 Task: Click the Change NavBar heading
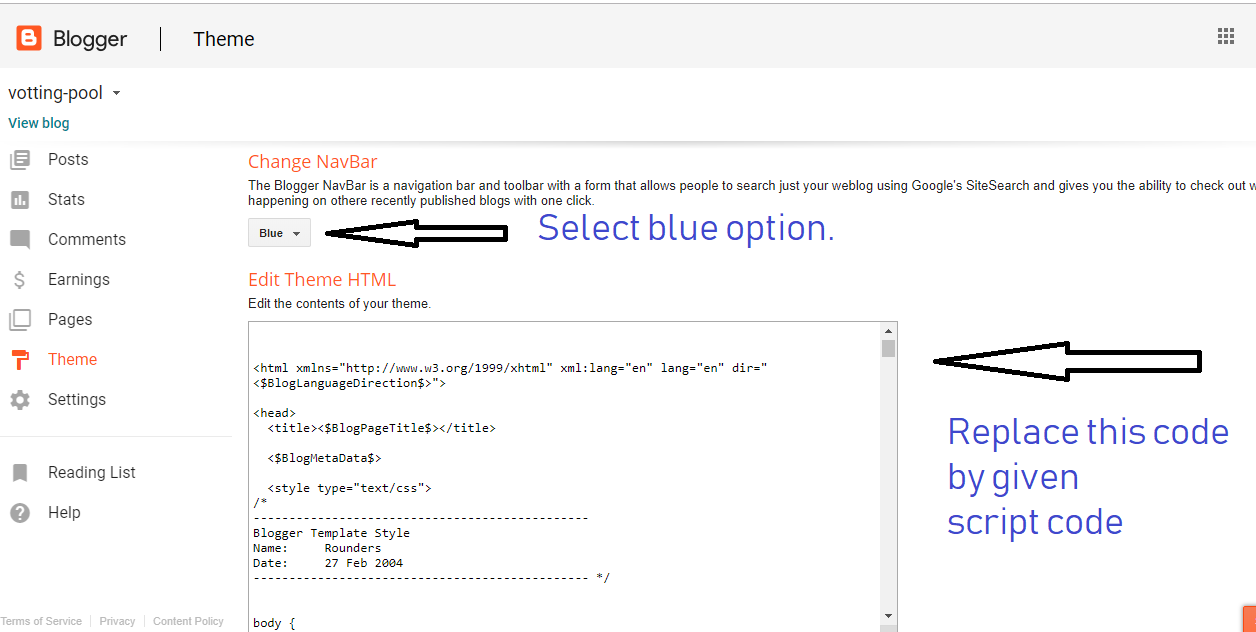pyautogui.click(x=313, y=161)
